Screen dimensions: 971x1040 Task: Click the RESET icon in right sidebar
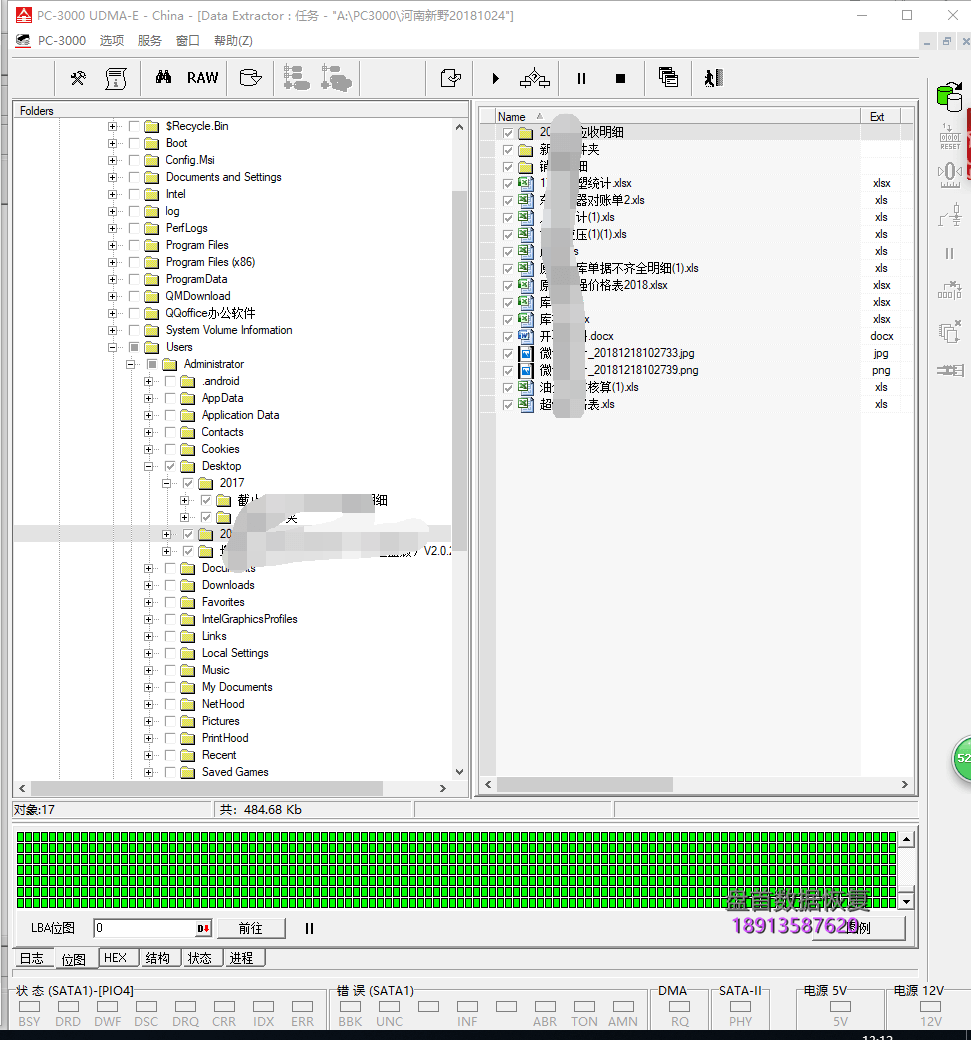(950, 136)
